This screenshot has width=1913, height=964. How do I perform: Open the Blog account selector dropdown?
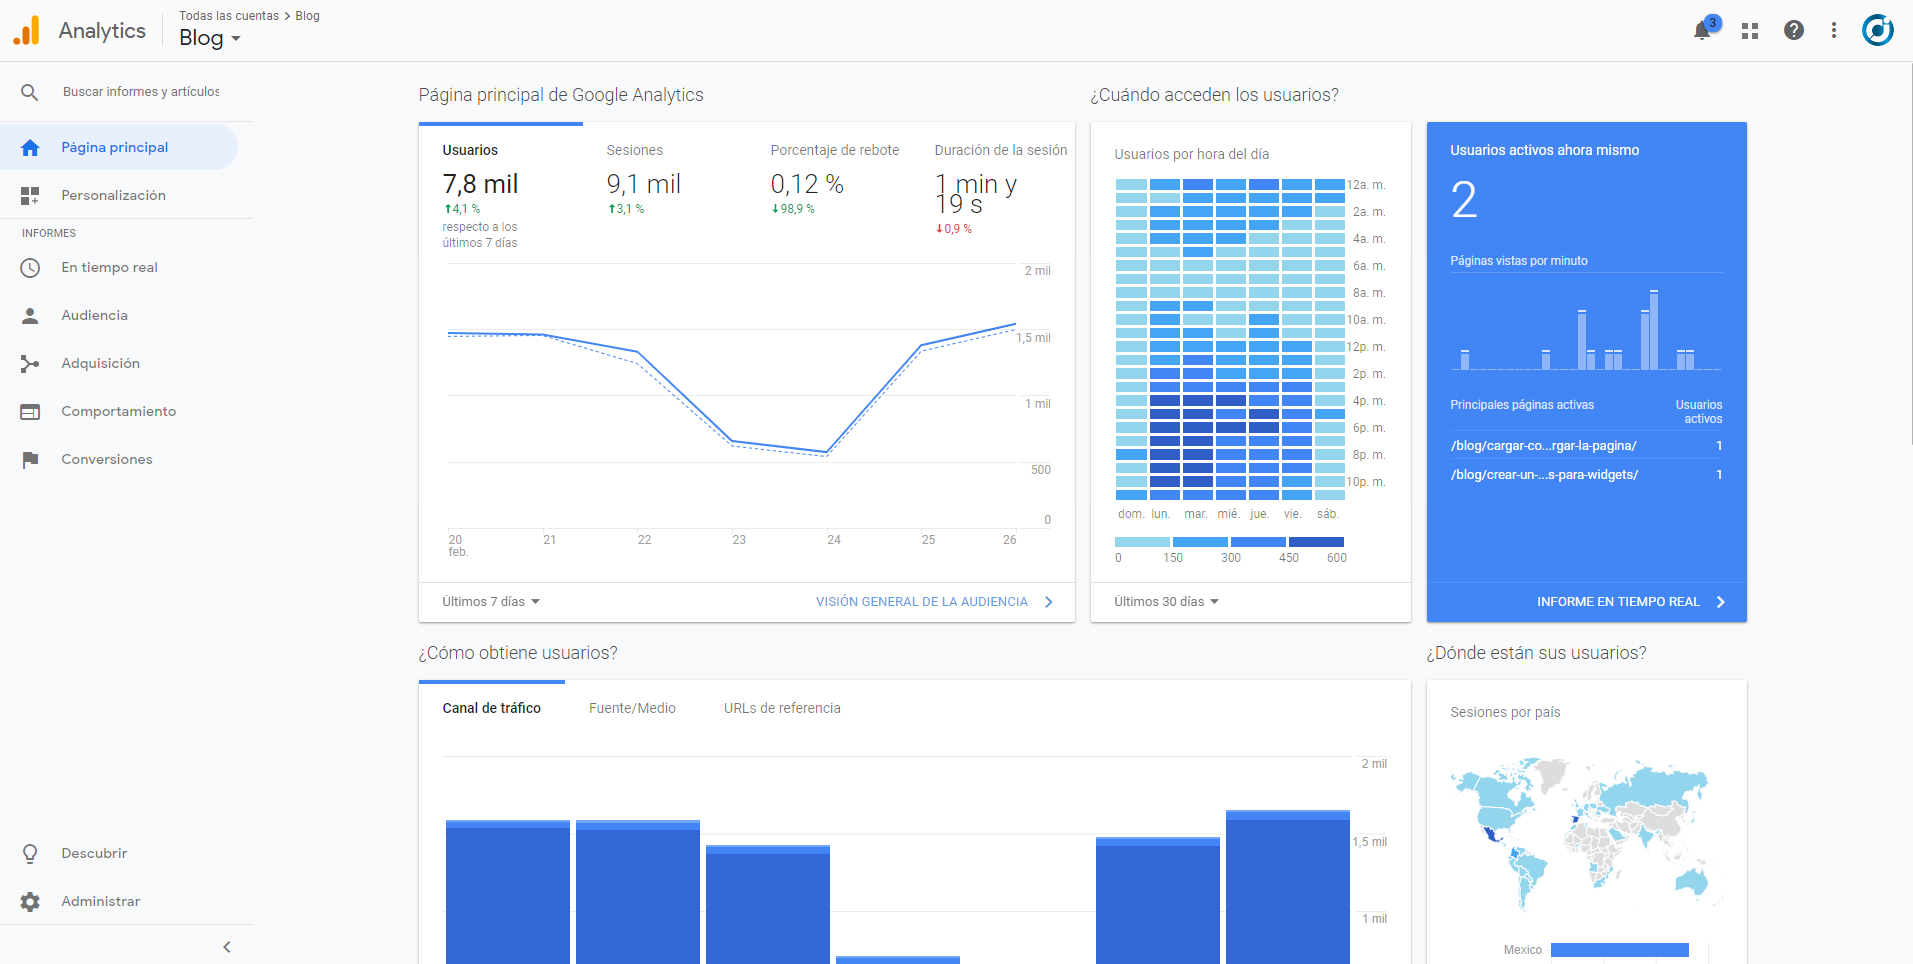click(x=210, y=38)
